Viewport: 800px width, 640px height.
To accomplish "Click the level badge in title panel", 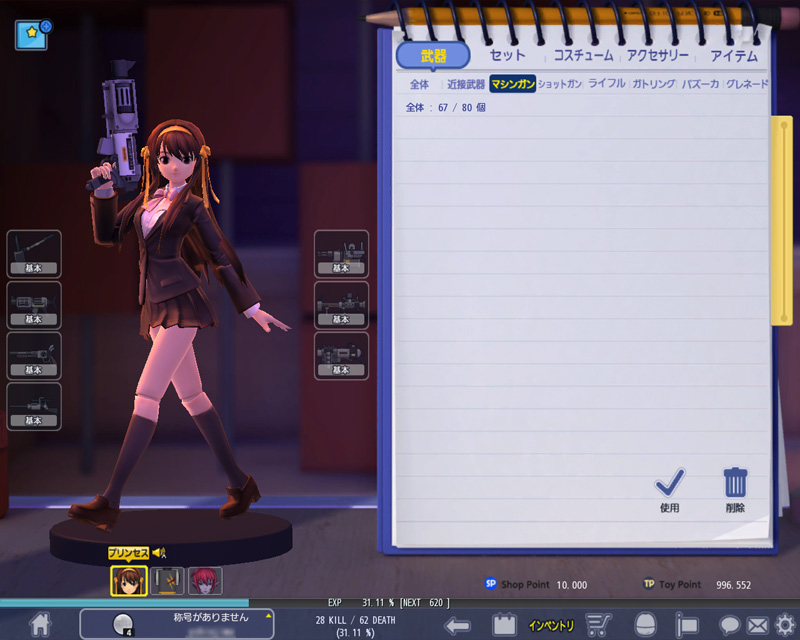I will coord(123,625).
